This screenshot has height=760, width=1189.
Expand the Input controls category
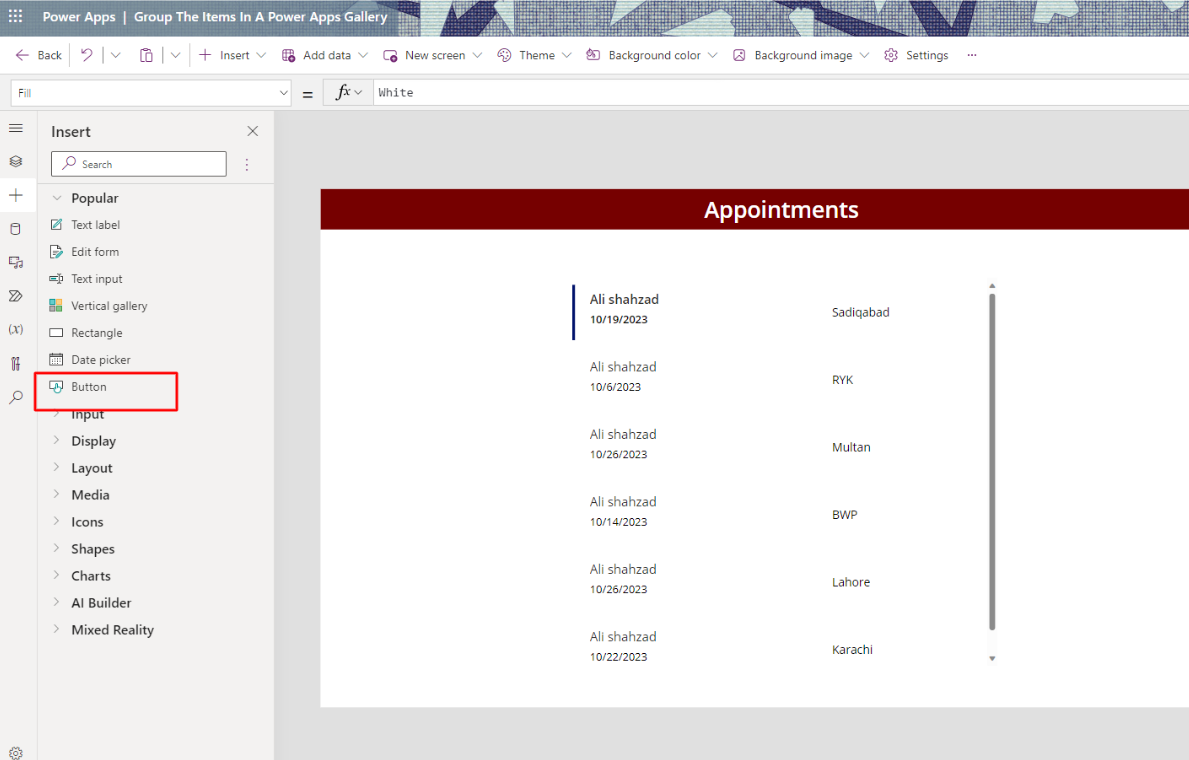point(88,413)
